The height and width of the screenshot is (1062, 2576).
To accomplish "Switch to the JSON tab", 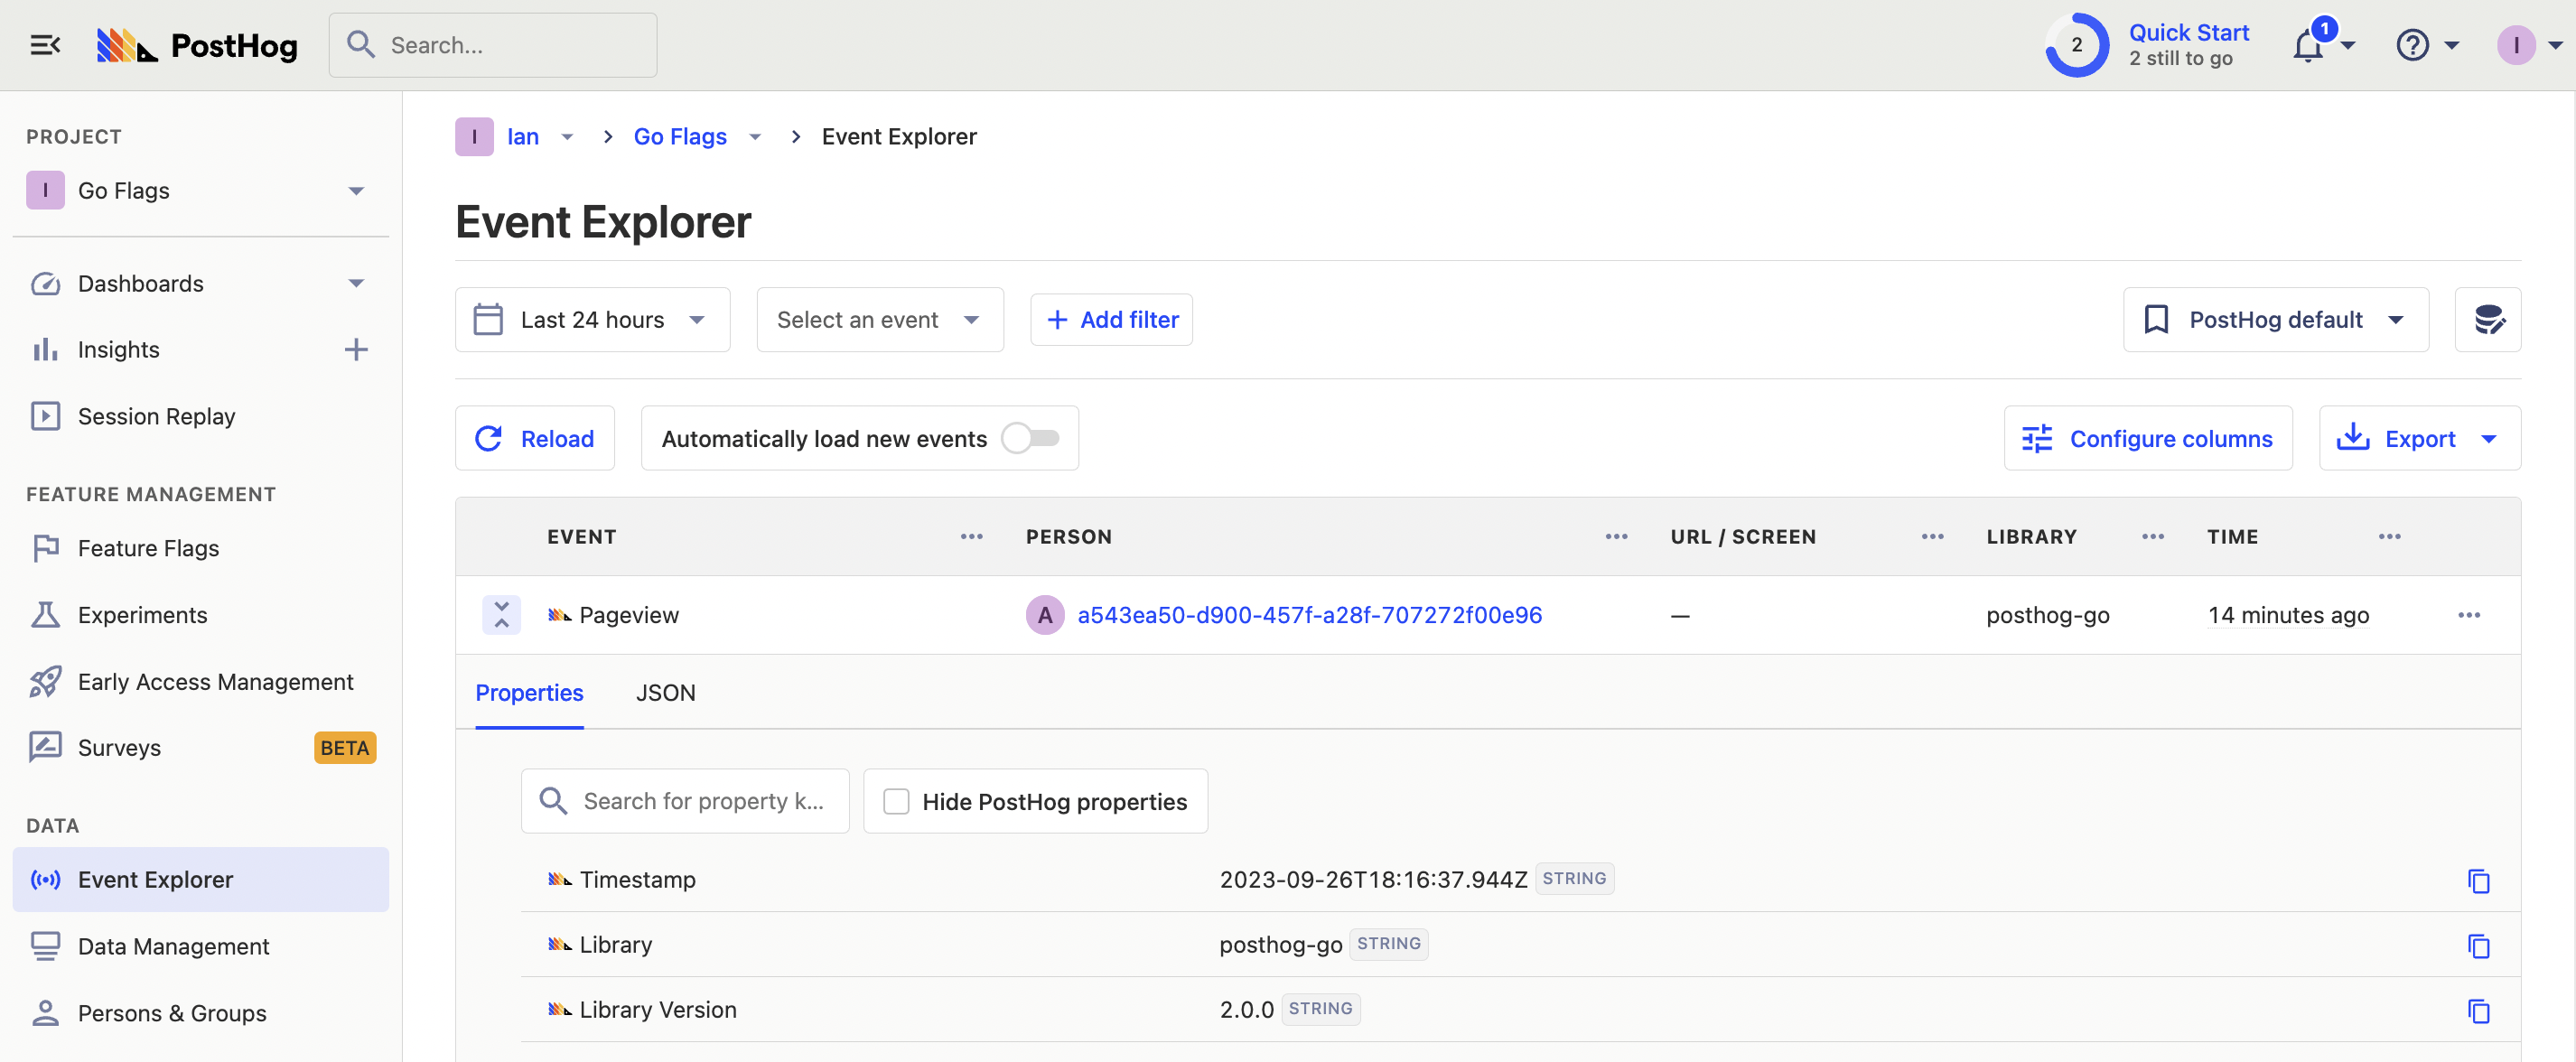I will coord(665,693).
